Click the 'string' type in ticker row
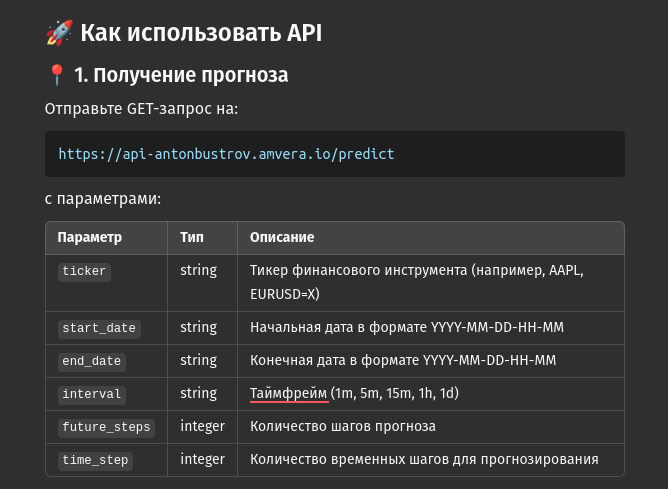 coord(199,270)
